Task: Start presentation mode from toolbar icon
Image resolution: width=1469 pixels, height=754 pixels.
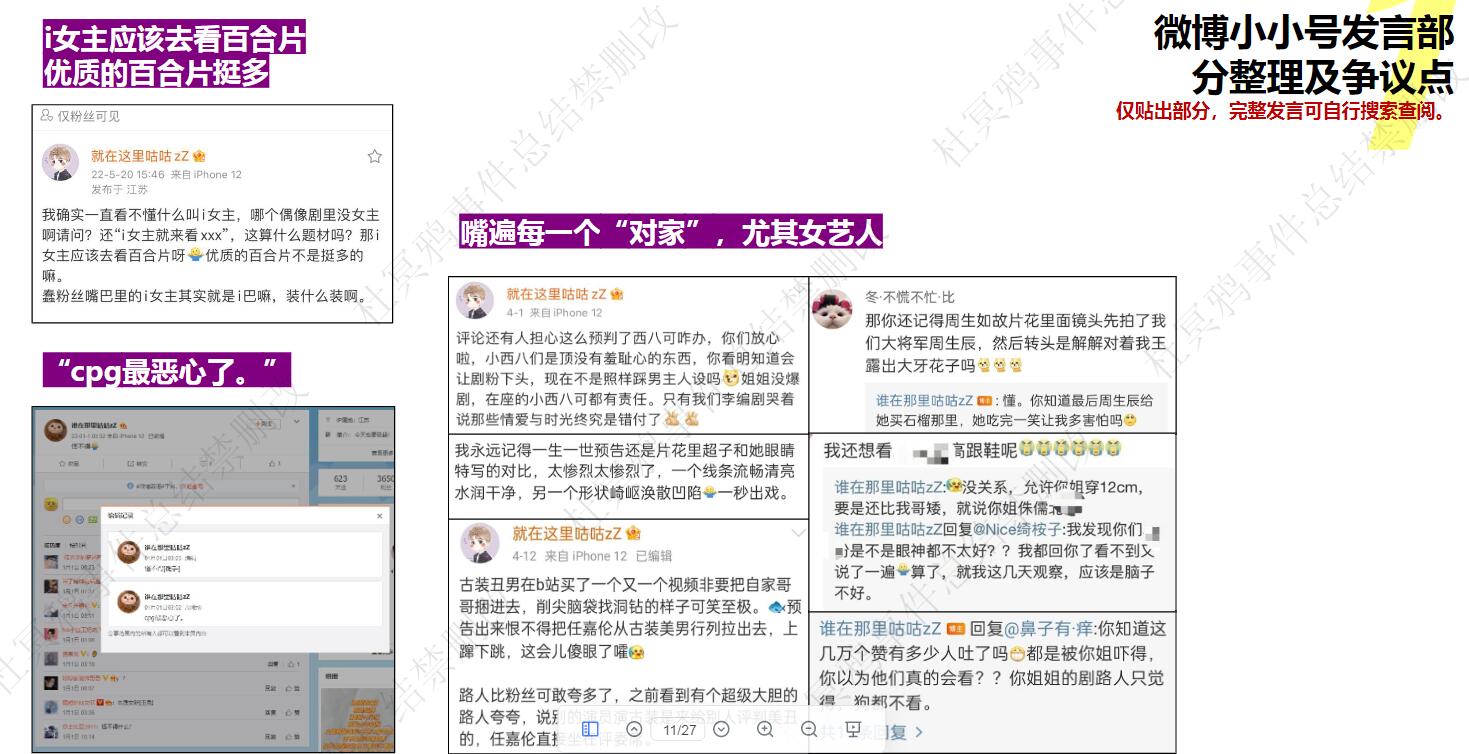Action: point(853,729)
